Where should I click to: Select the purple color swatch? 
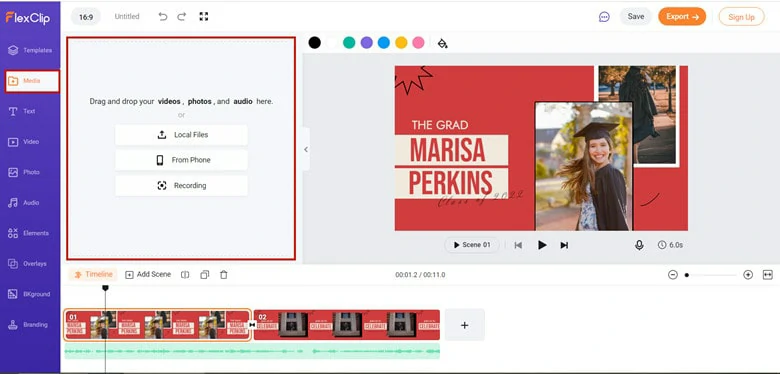[x=367, y=43]
